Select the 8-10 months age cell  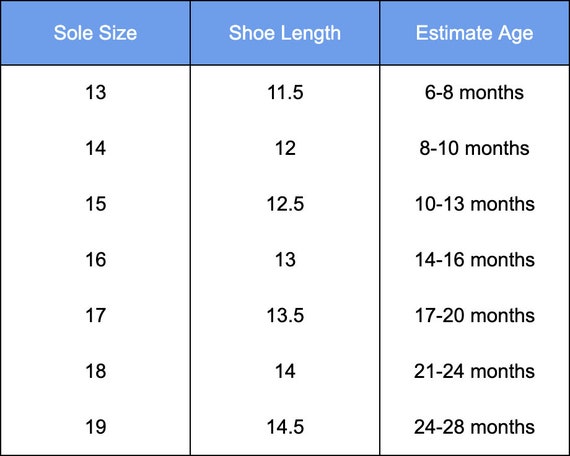(474, 148)
